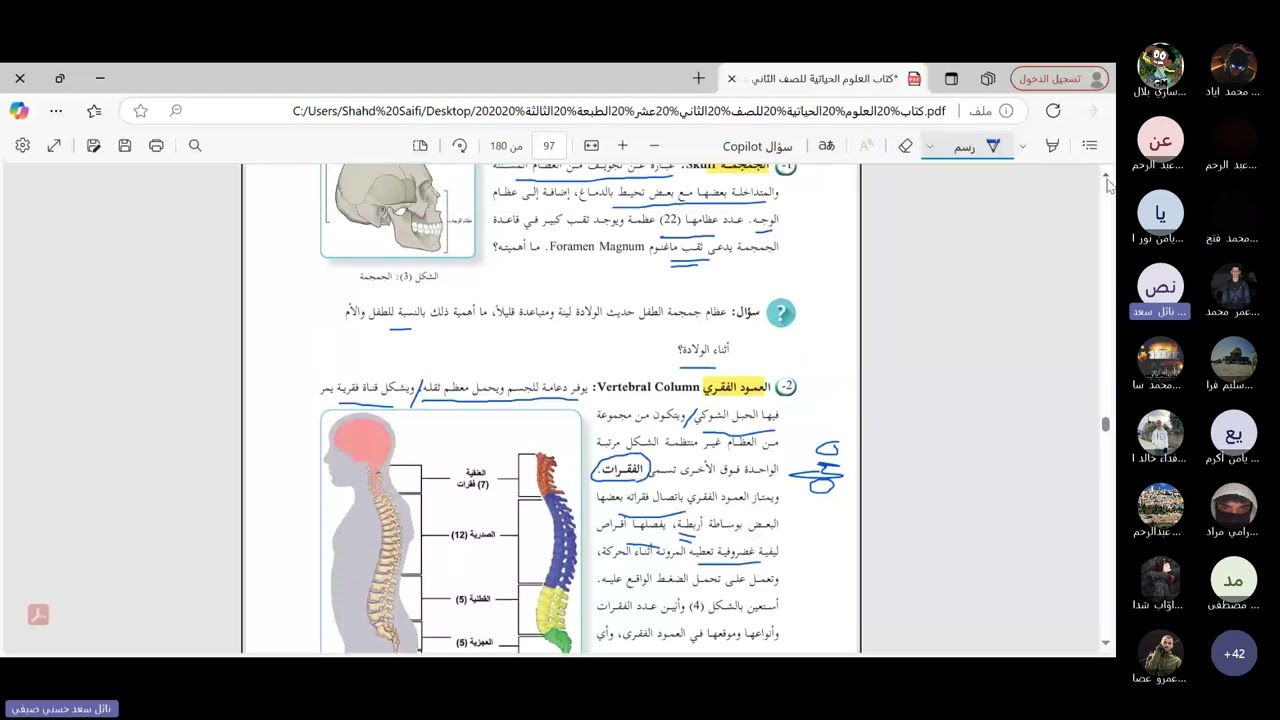The width and height of the screenshot is (1280, 720).
Task: Click the caption الشكل (3): الجمجمة
Action: tap(399, 276)
